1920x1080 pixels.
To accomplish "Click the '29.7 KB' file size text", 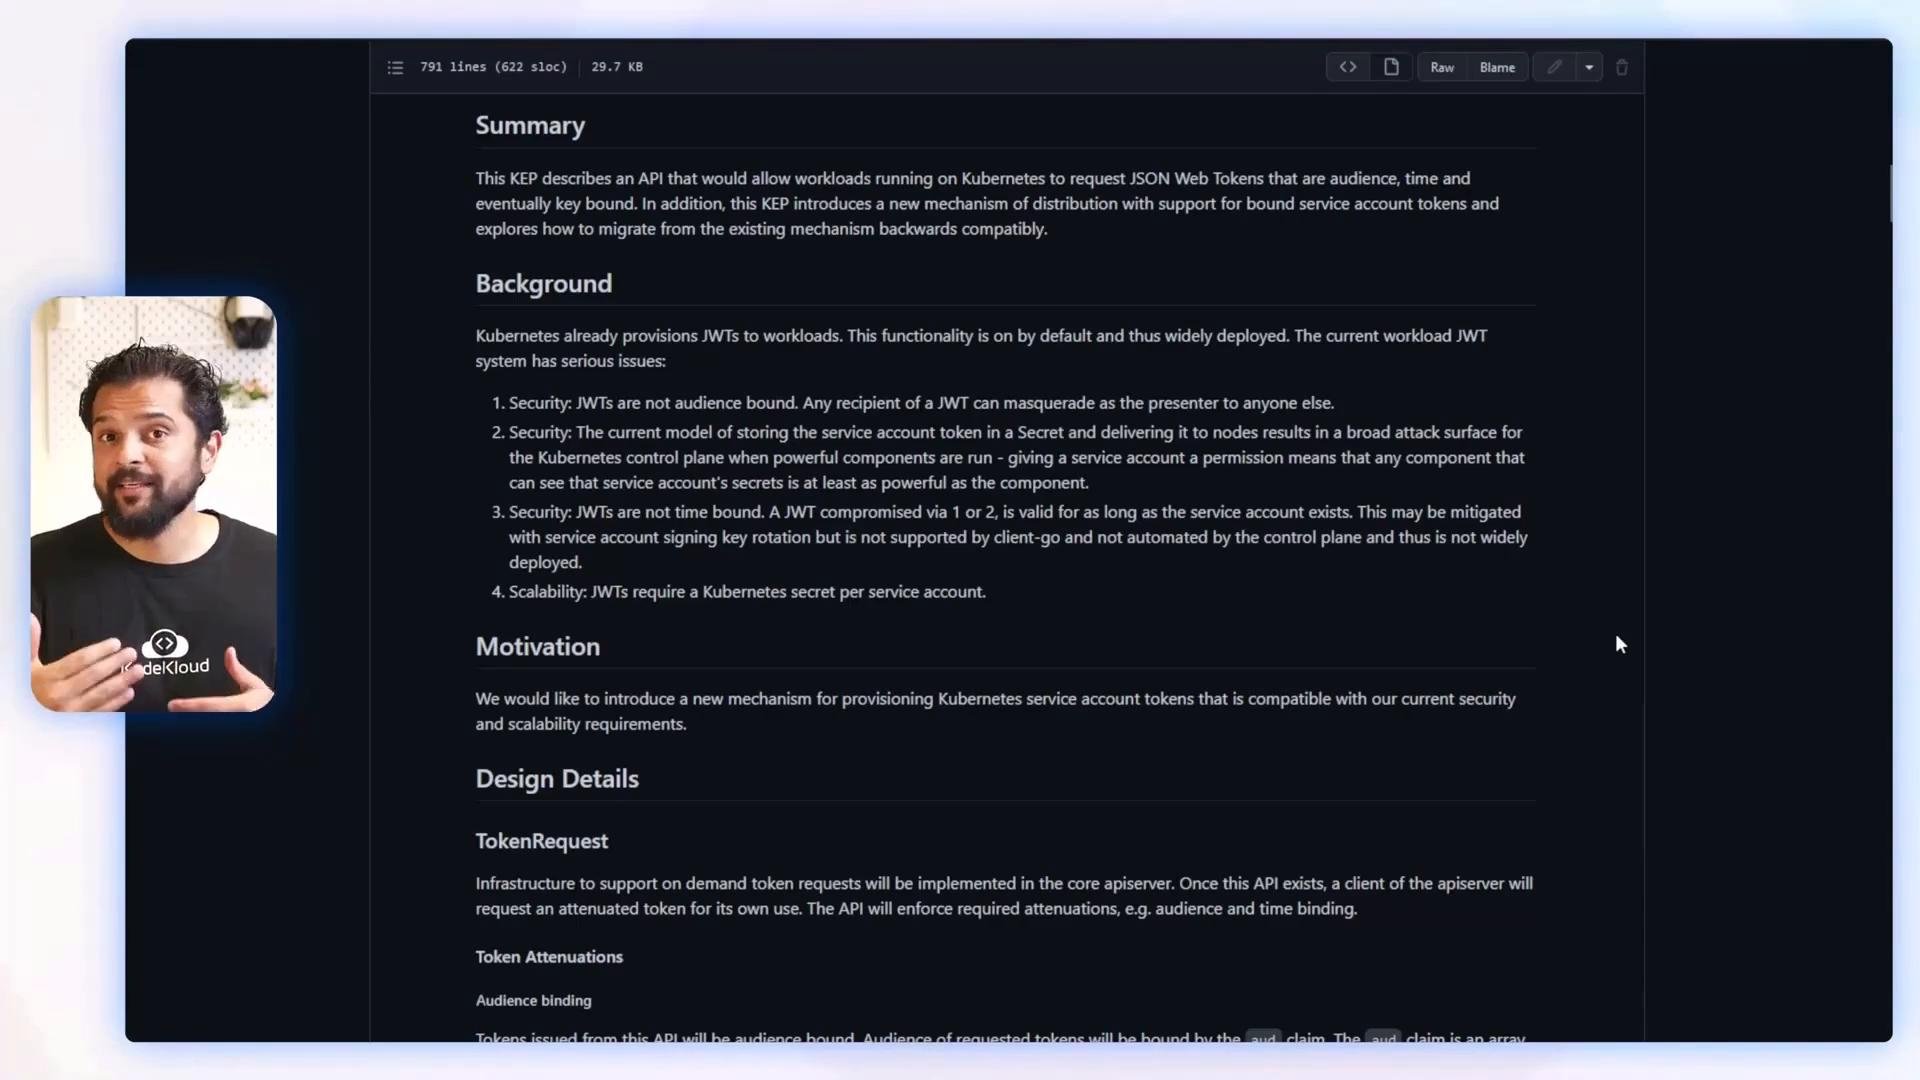I will pos(617,67).
